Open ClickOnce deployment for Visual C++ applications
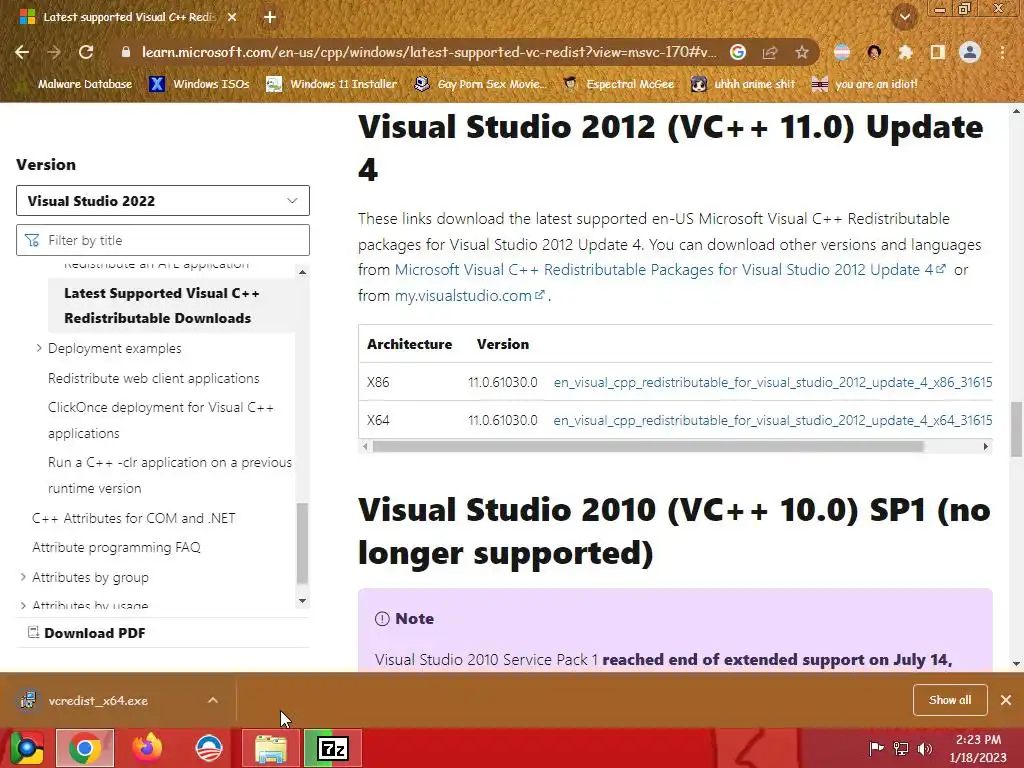This screenshot has width=1024, height=768. [x=161, y=420]
